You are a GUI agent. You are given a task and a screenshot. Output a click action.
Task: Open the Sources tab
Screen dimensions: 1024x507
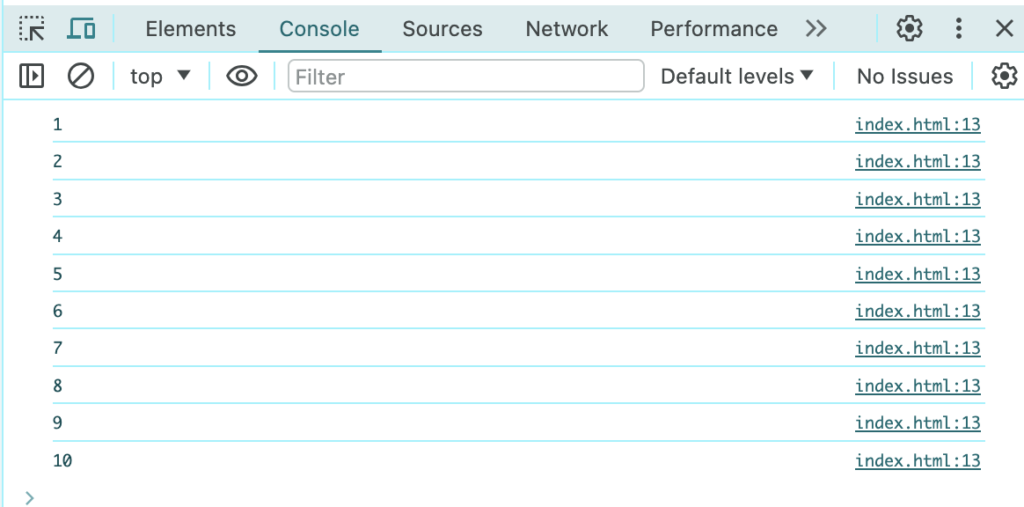point(443,29)
